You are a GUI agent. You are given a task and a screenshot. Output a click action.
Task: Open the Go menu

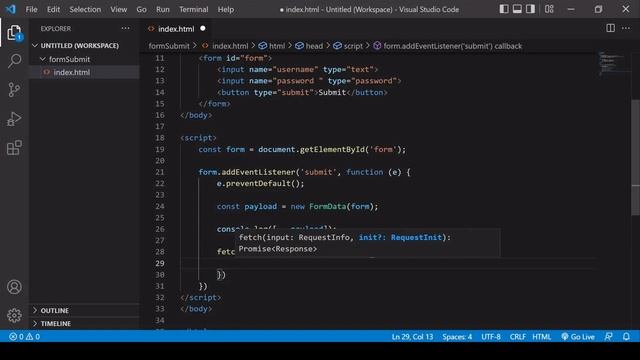(x=141, y=9)
